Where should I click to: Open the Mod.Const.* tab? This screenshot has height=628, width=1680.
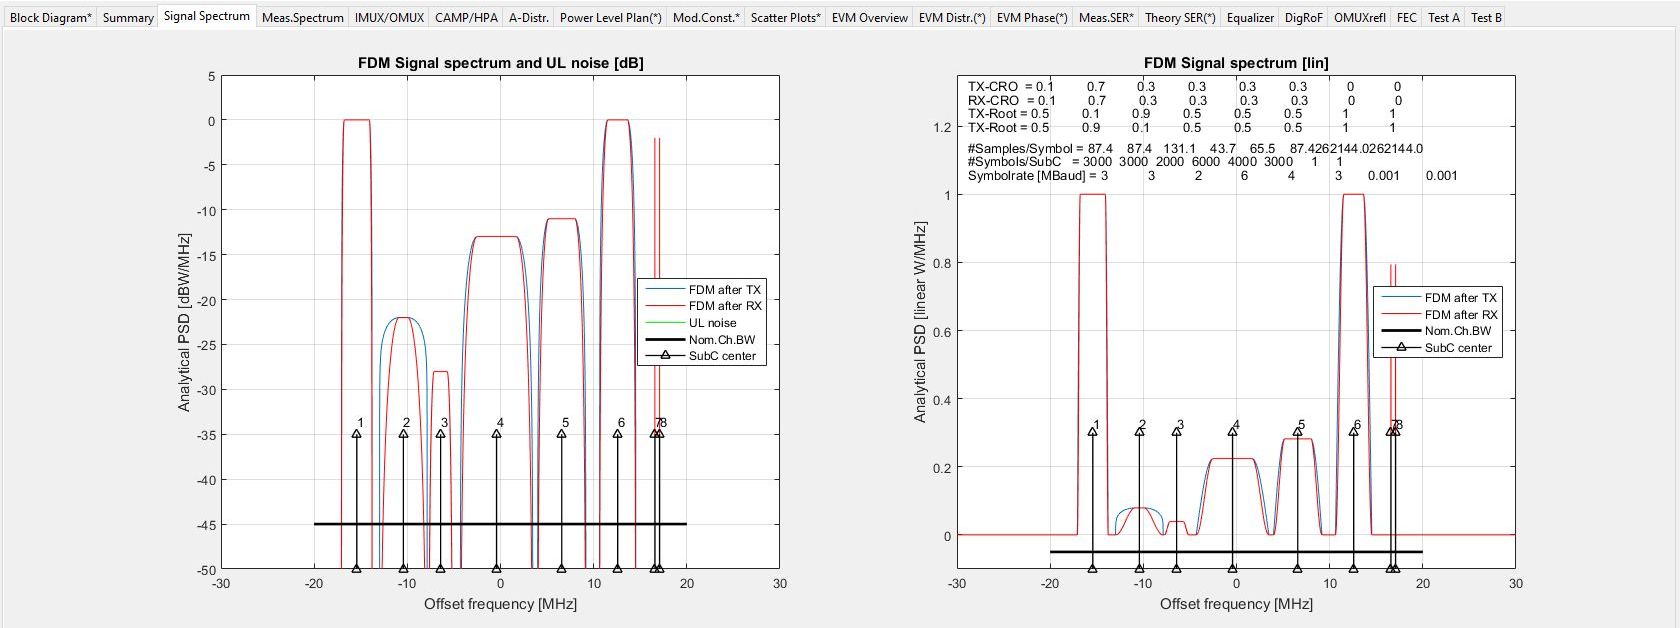pos(706,18)
